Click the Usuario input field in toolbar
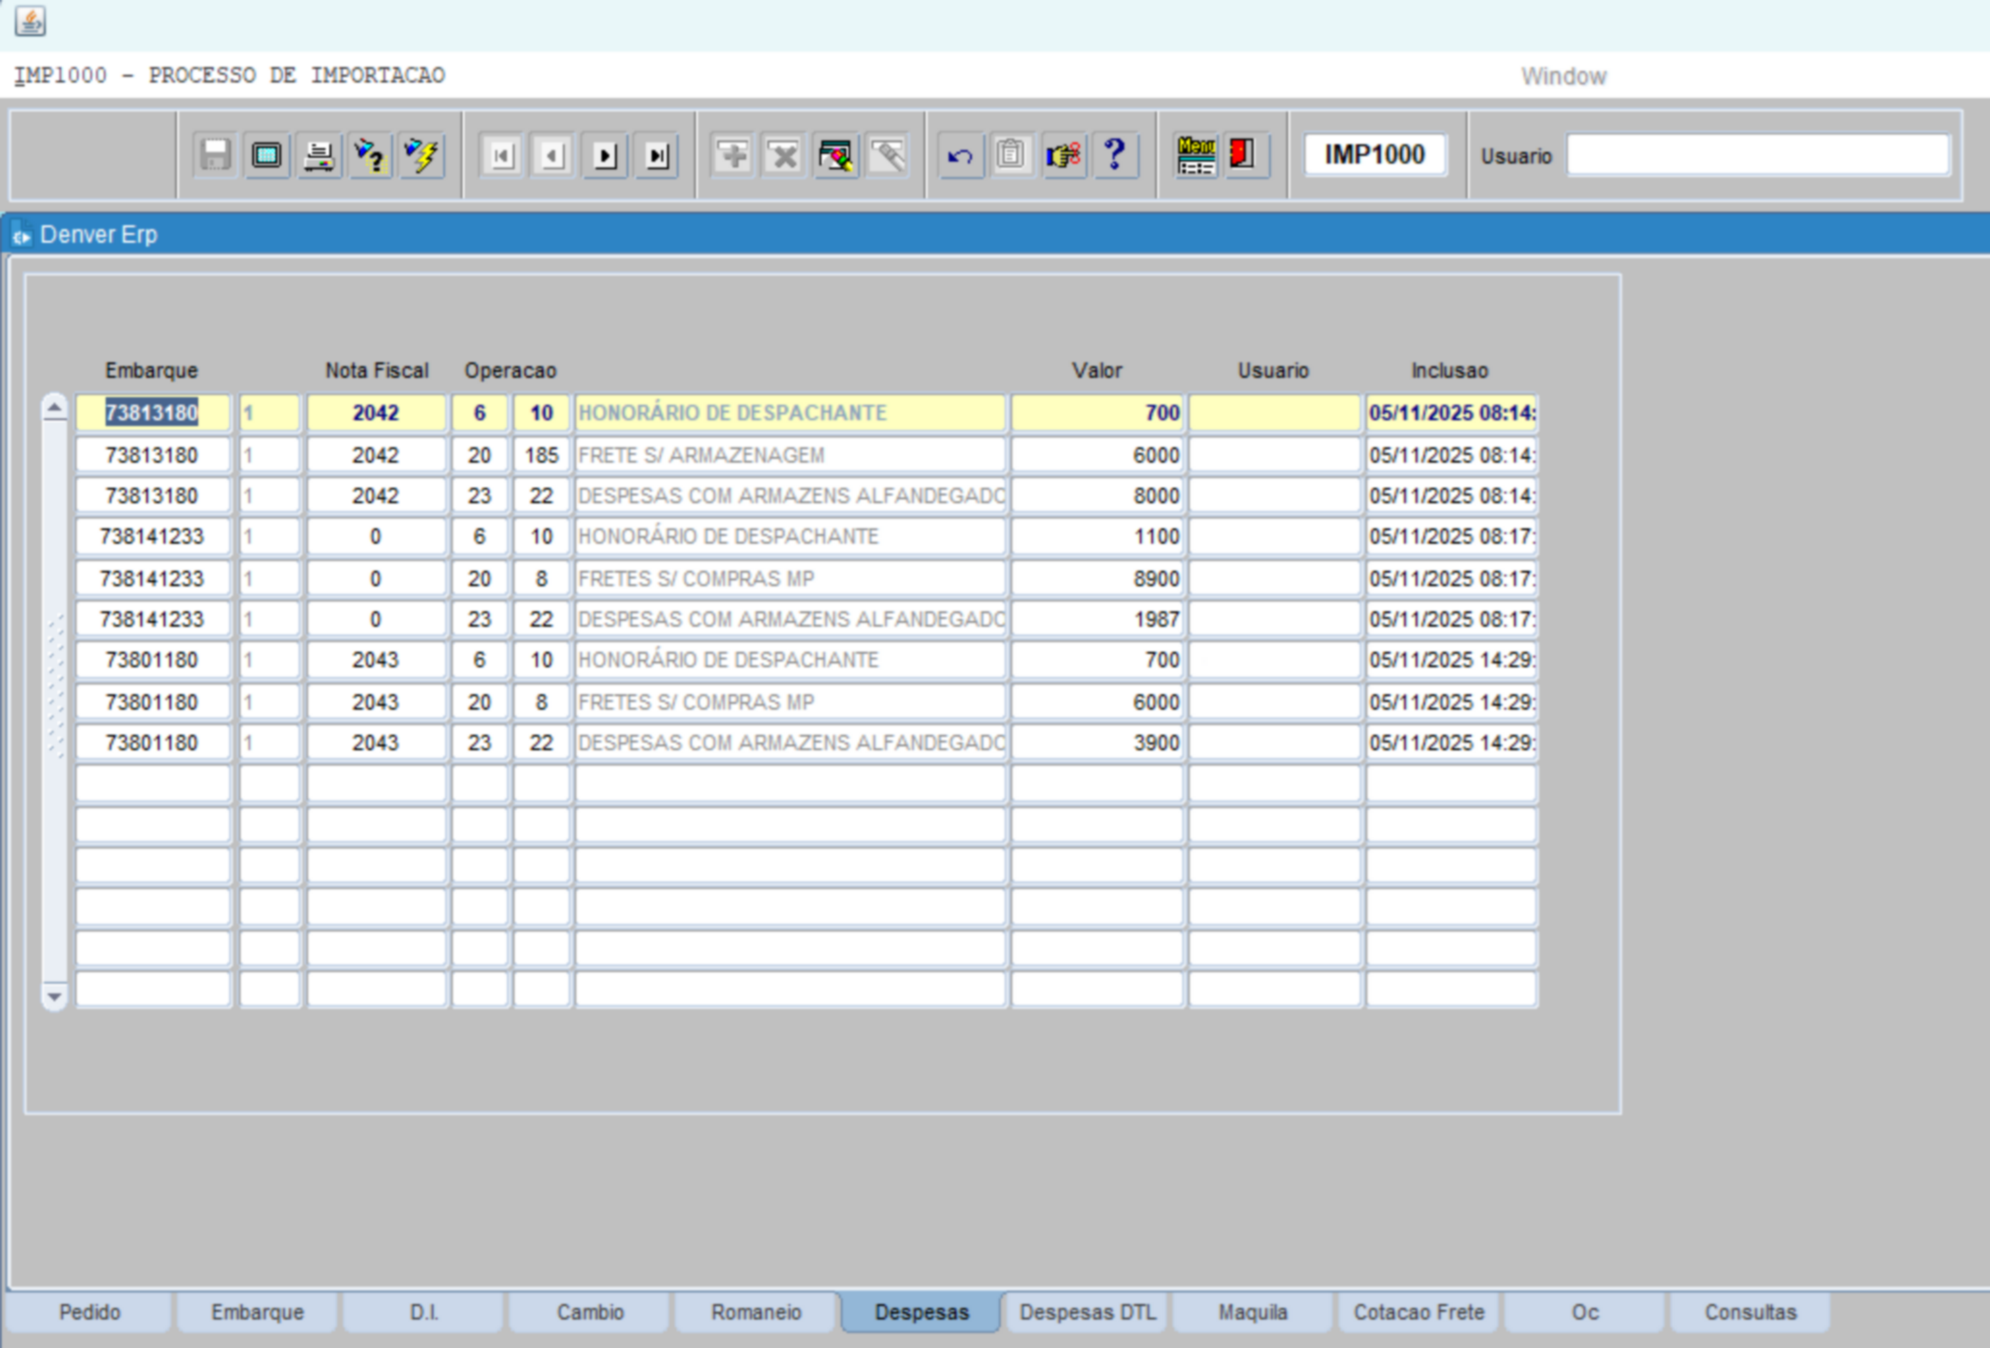The image size is (1990, 1348). pos(1757,156)
